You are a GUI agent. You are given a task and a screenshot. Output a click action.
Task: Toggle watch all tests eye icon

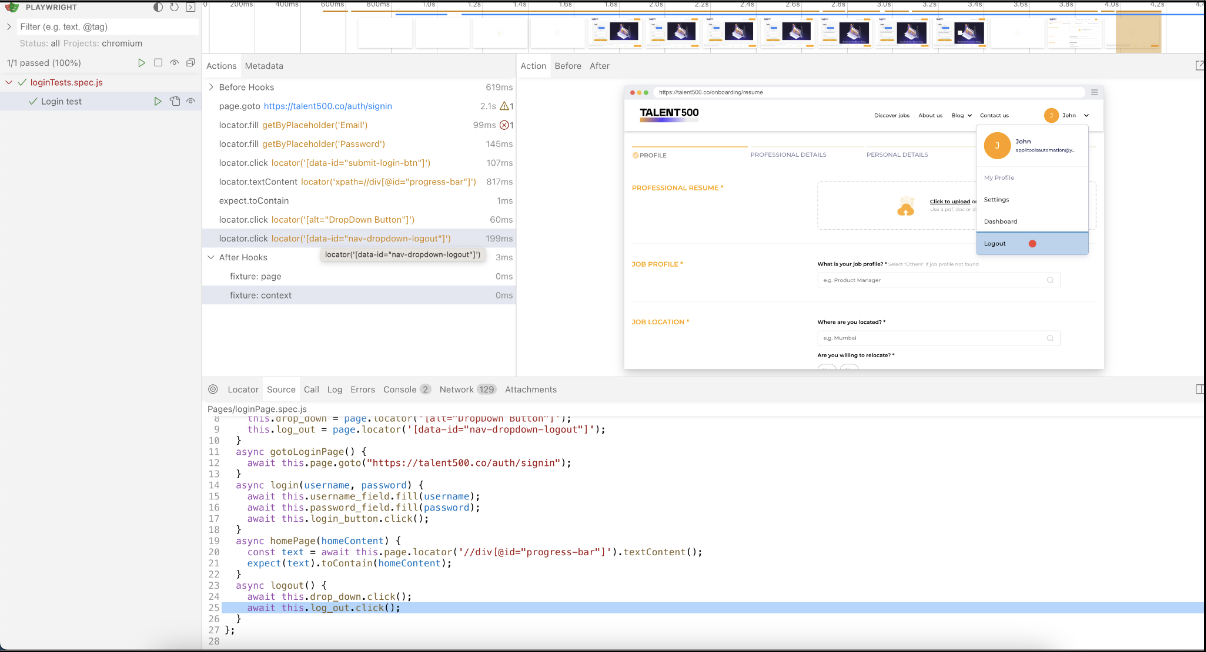[174, 63]
